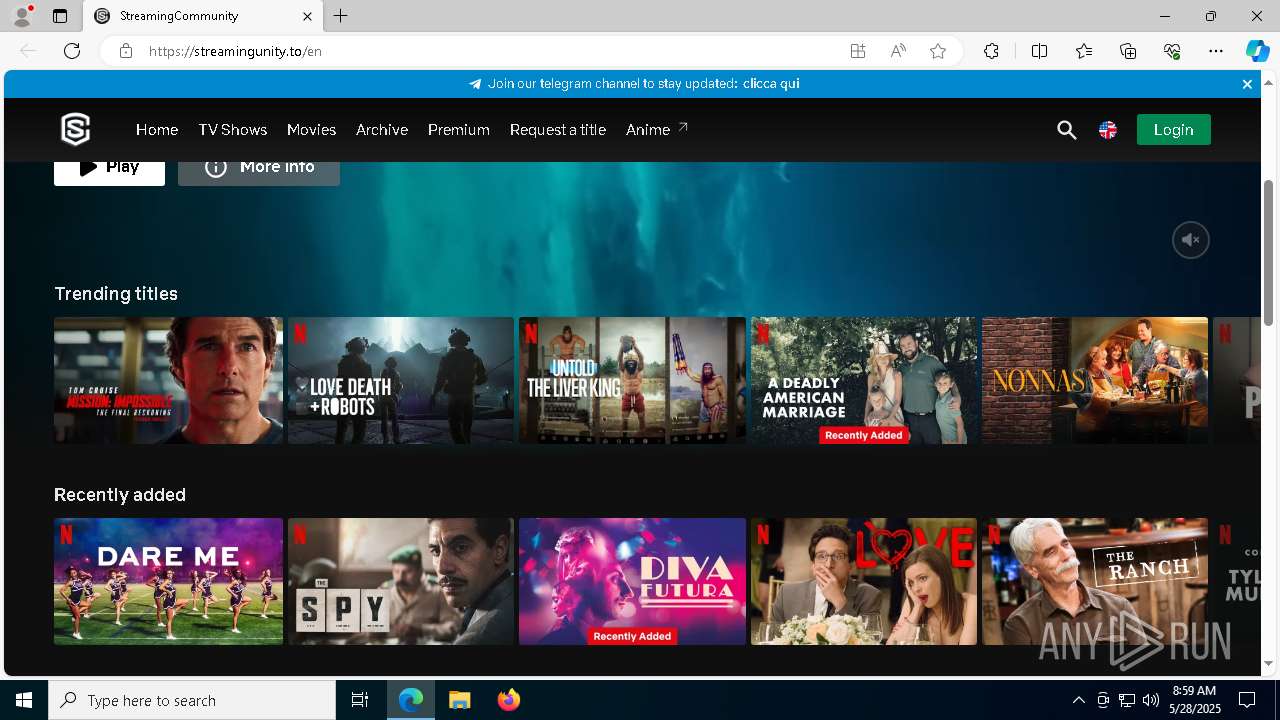The width and height of the screenshot is (1280, 720).
Task: Open Edge extensions puzzle icon
Action: (991, 51)
